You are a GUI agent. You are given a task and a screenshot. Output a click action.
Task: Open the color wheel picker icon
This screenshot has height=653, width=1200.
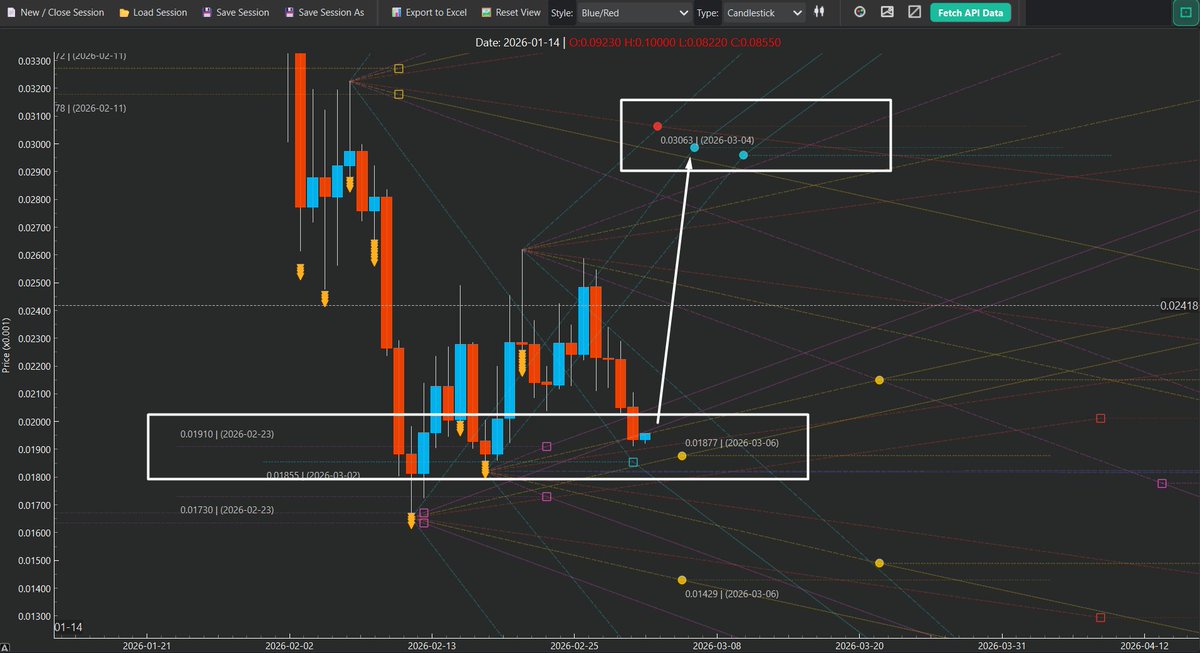(859, 12)
